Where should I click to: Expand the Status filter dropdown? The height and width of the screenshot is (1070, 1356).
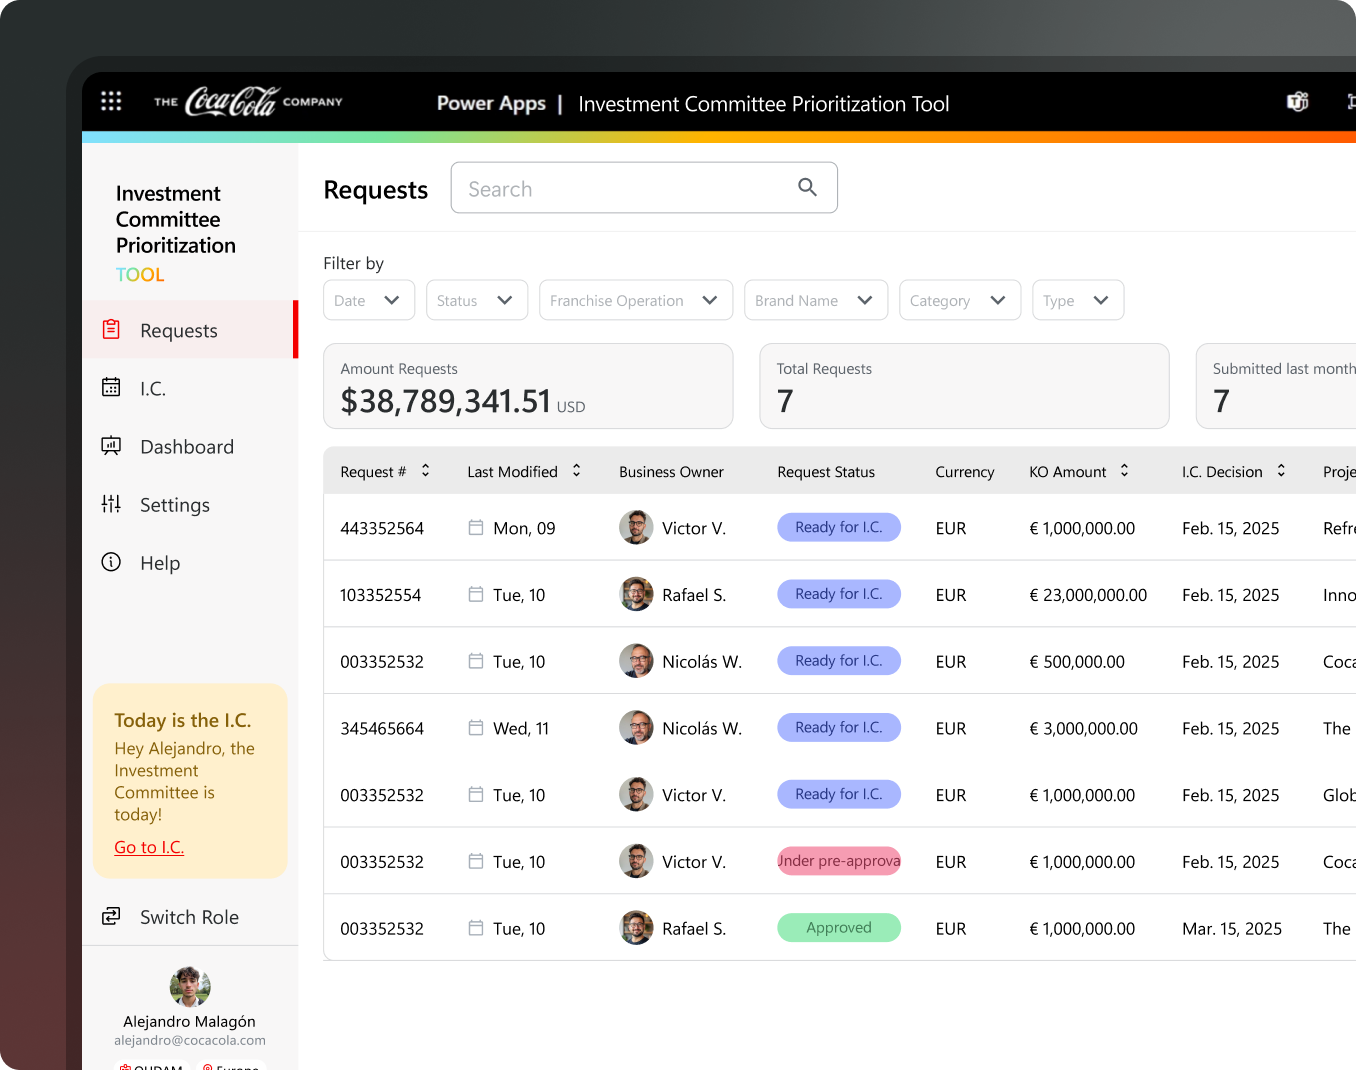coord(477,300)
